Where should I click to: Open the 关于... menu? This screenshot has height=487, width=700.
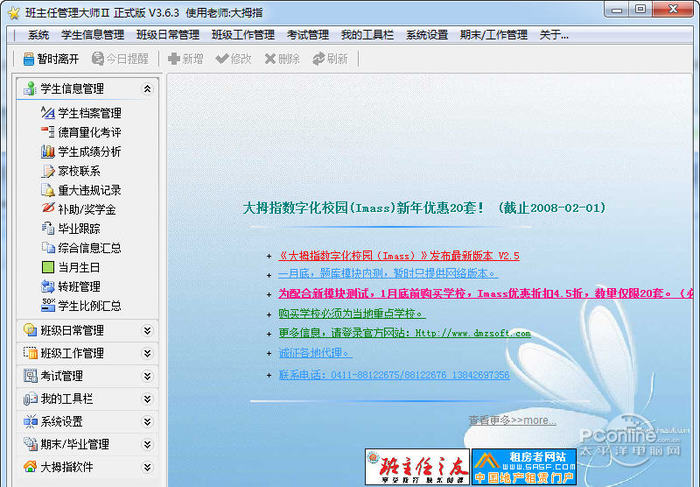[554, 35]
